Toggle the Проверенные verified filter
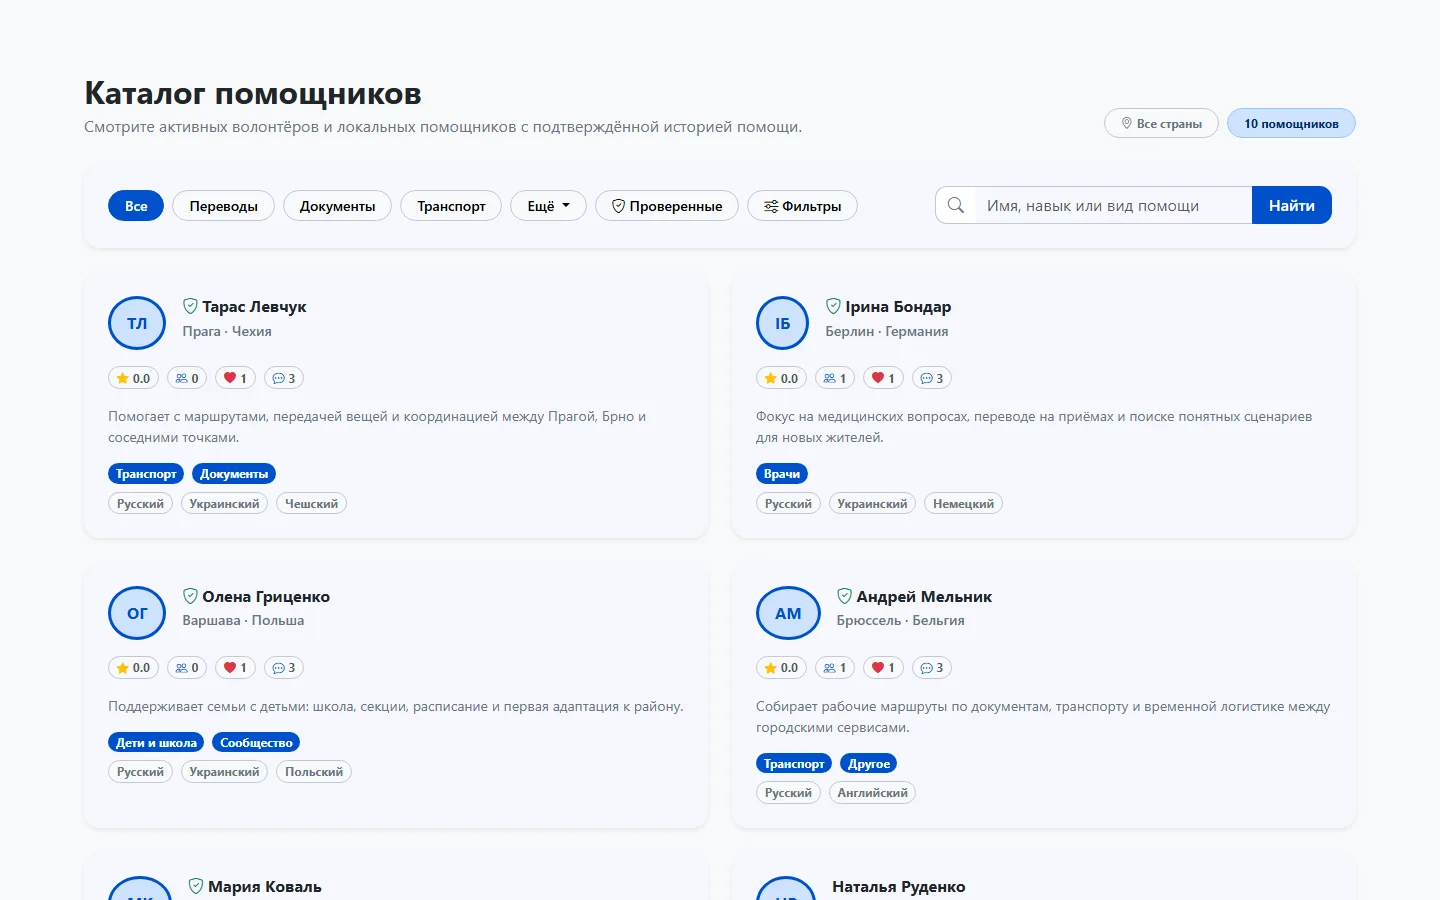 (667, 205)
